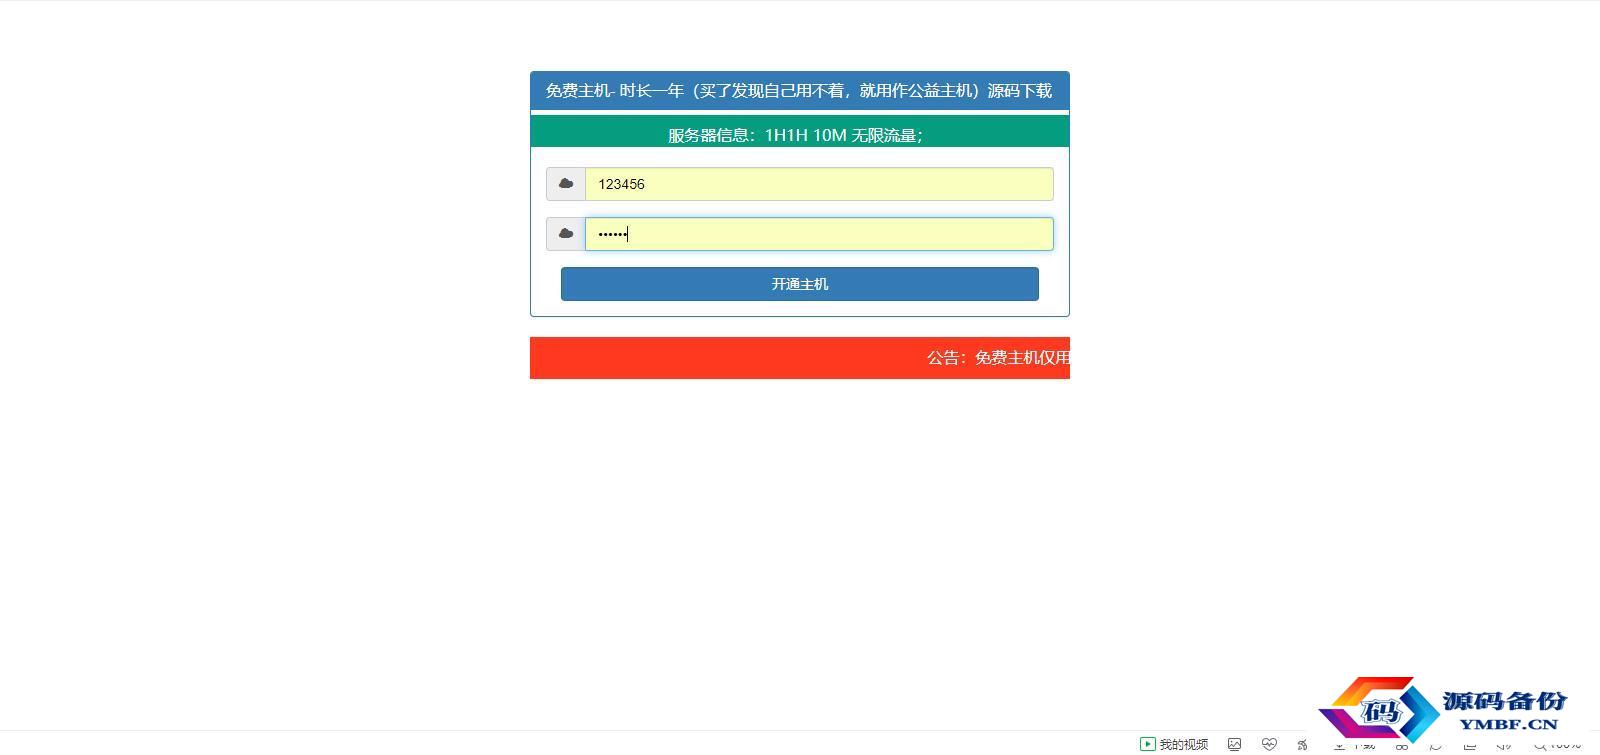This screenshot has width=1600, height=755.
Task: Click the password field with masked dots
Action: click(x=819, y=234)
